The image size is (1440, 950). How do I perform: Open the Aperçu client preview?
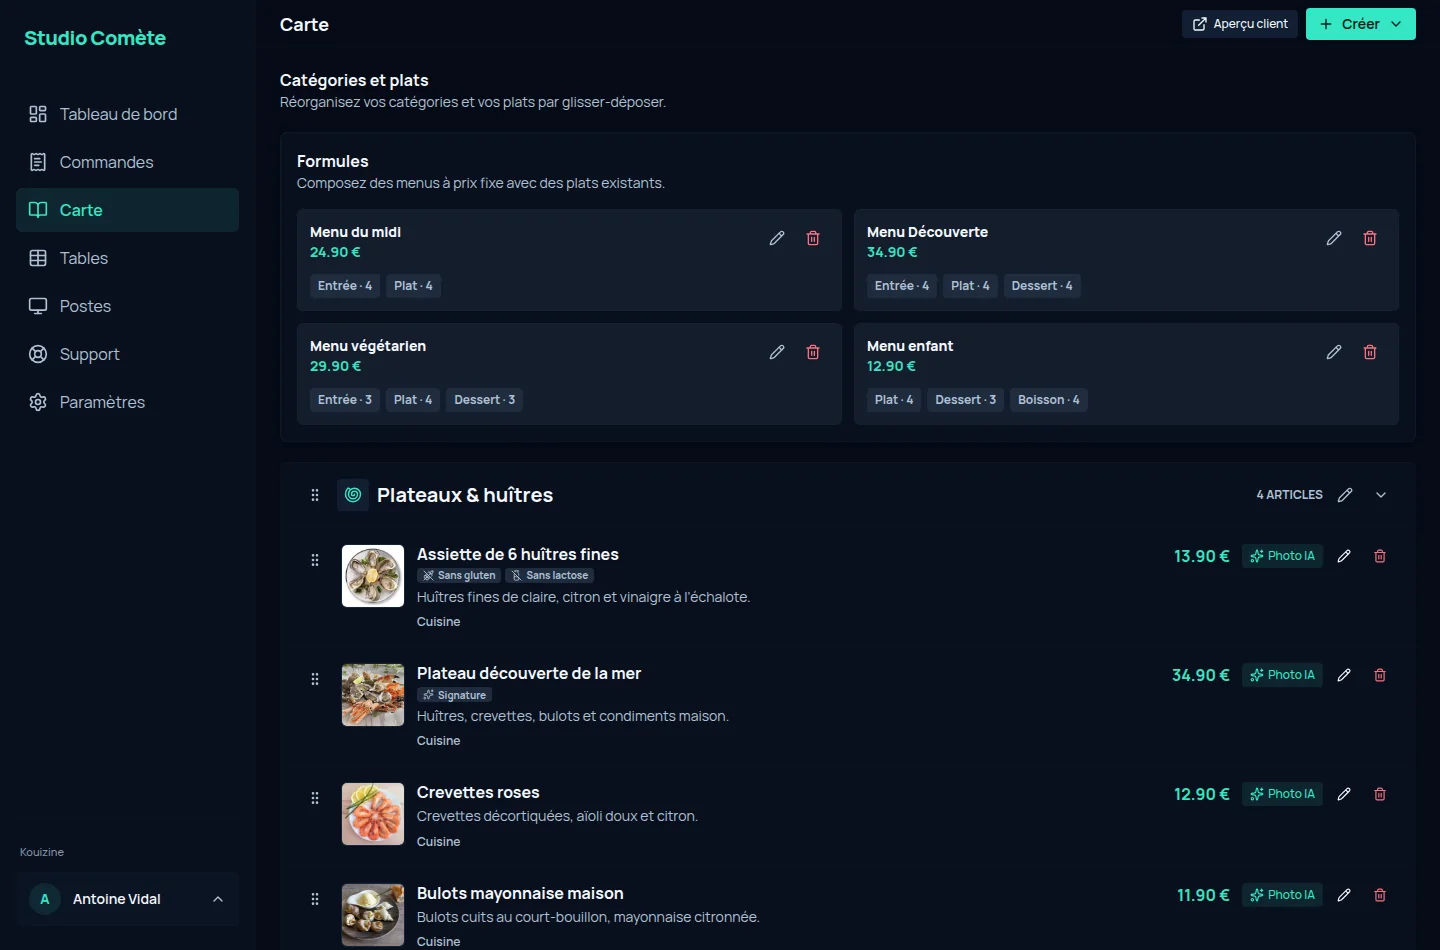click(x=1240, y=24)
